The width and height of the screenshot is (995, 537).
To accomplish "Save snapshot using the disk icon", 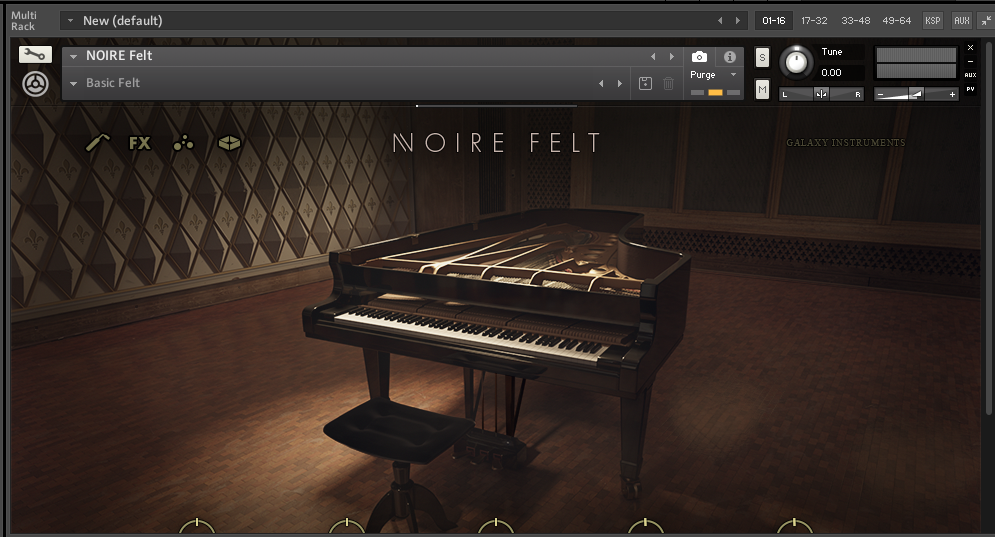I will click(645, 83).
